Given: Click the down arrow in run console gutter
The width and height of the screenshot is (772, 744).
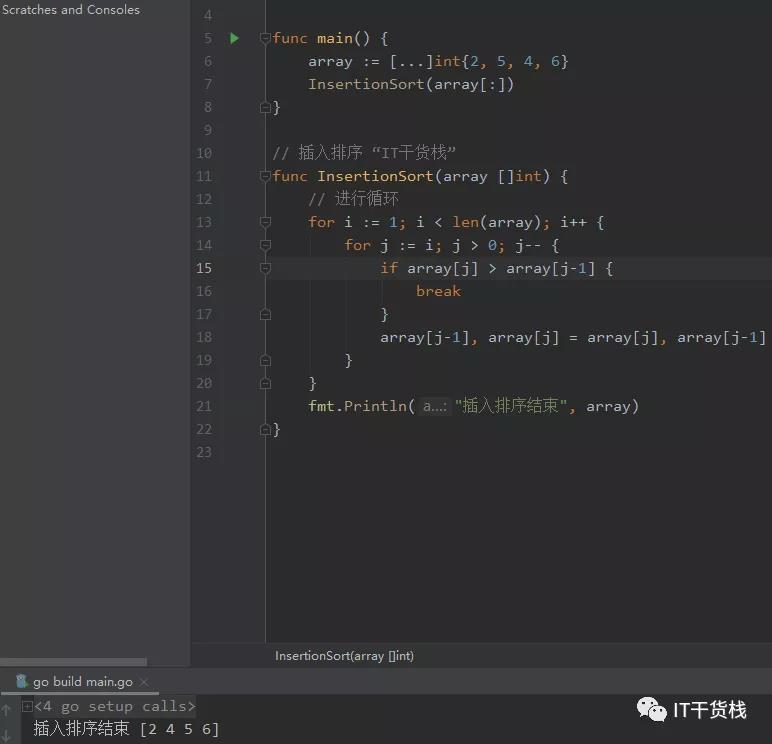Looking at the screenshot, I should [x=6, y=736].
